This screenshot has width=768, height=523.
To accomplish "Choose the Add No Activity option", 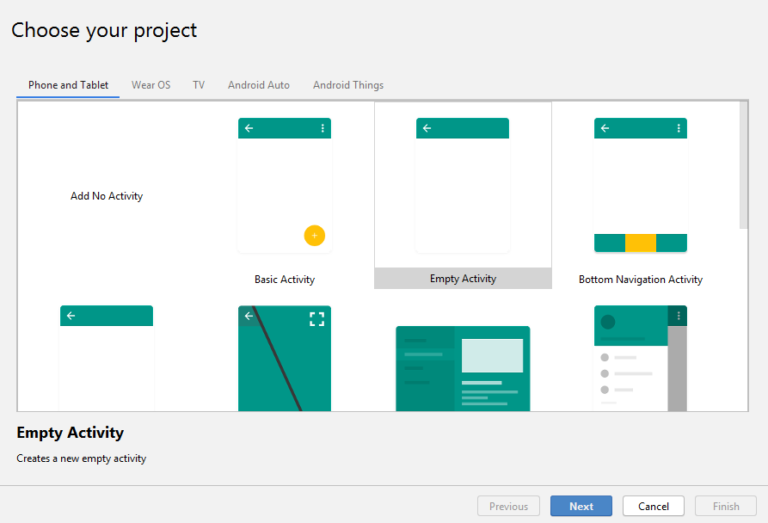I will 106,196.
